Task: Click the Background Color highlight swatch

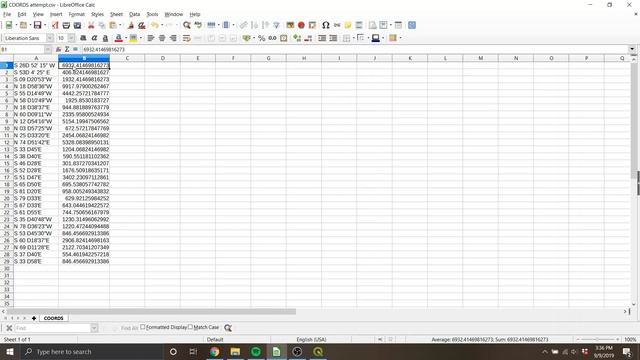Action: 133,38
